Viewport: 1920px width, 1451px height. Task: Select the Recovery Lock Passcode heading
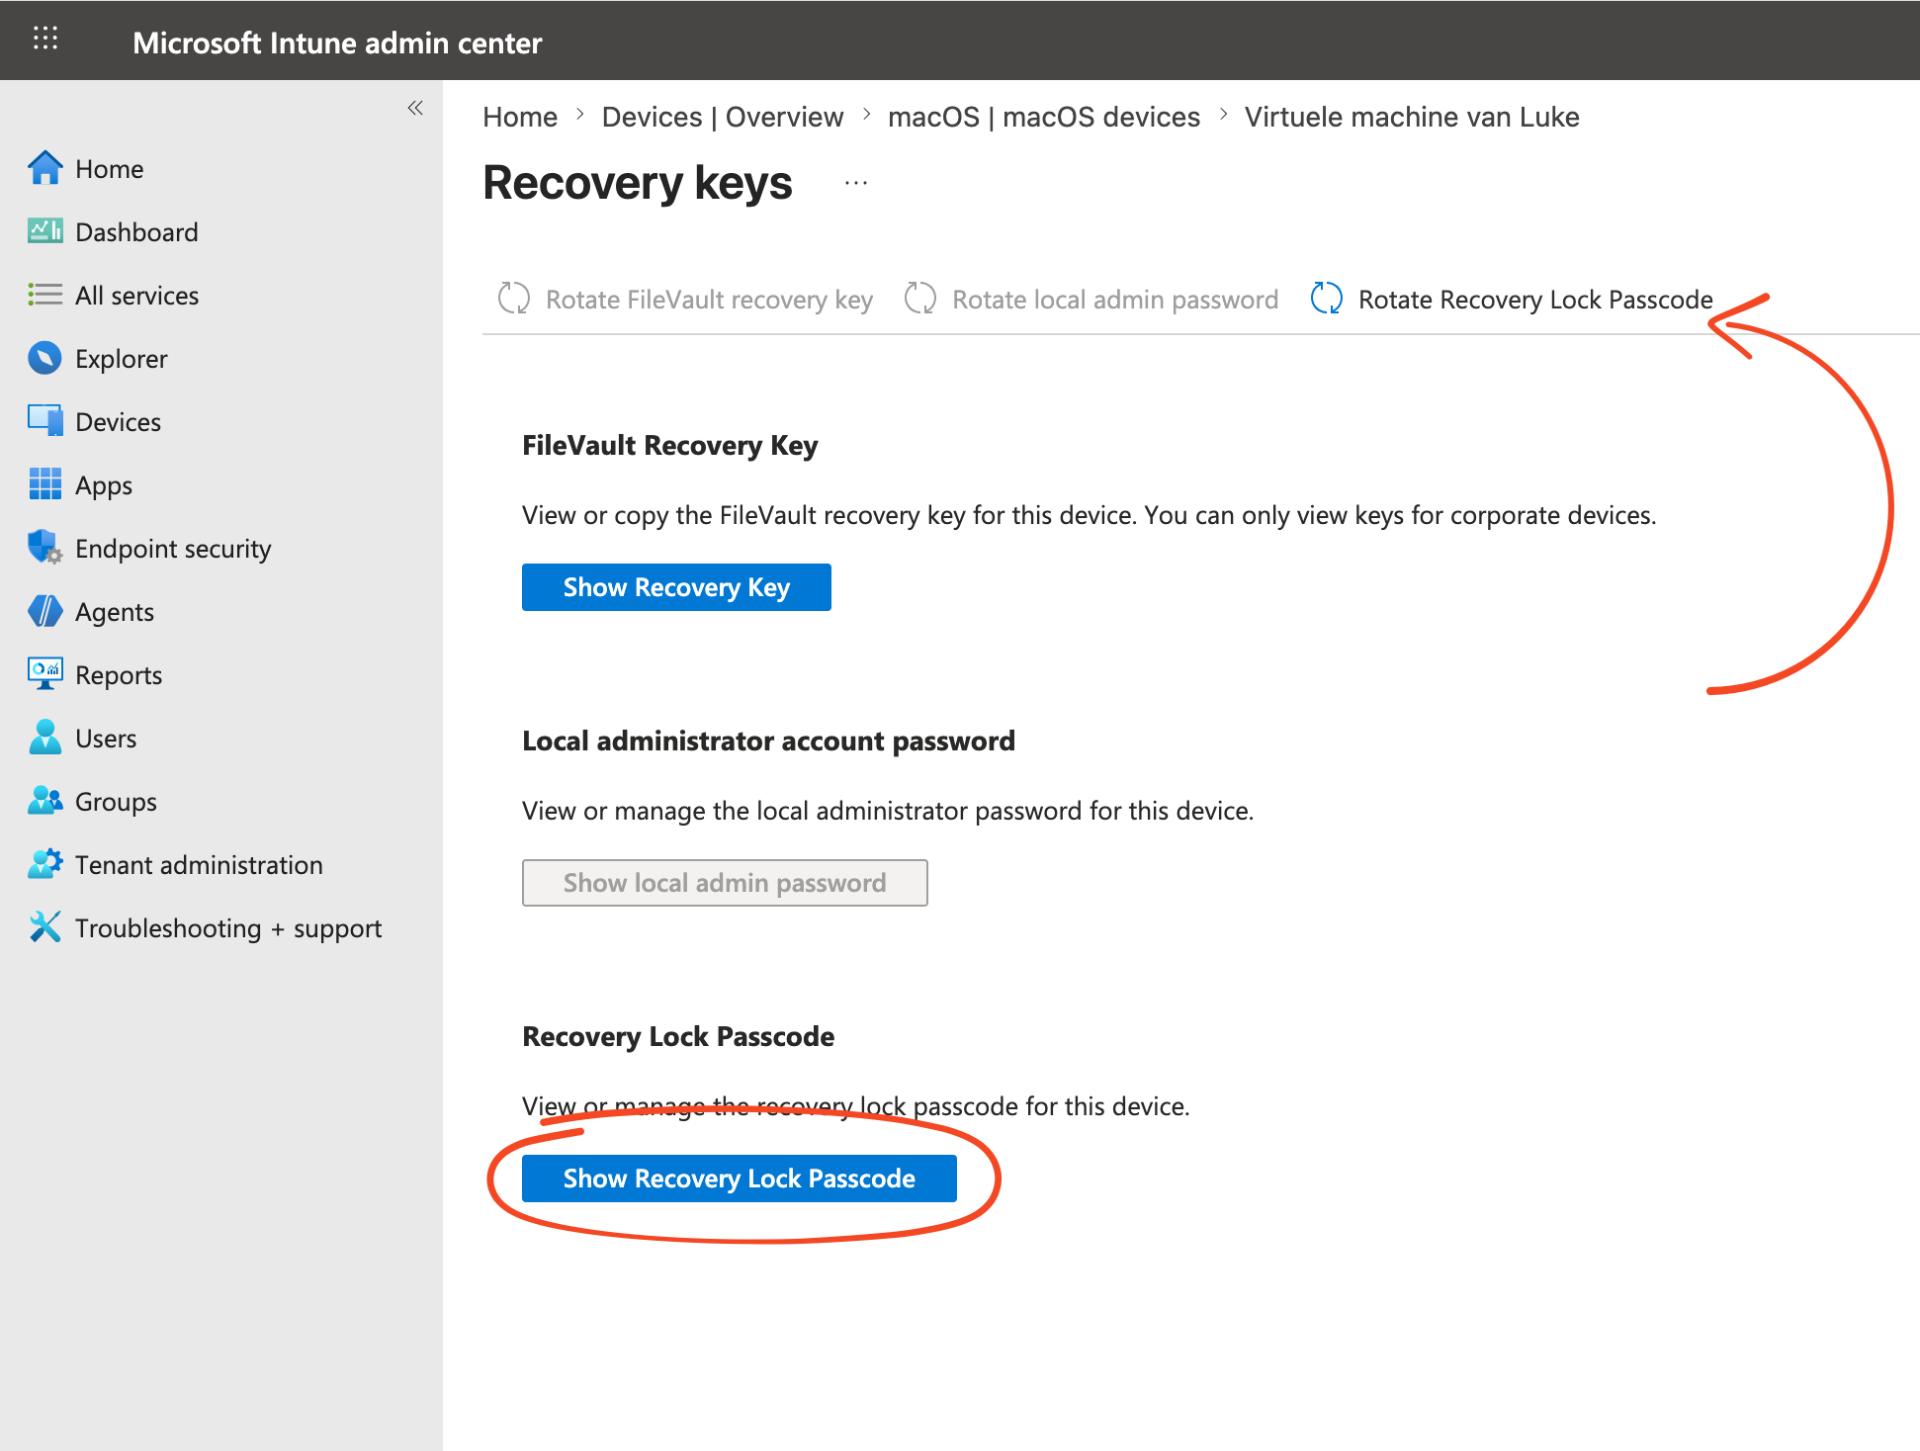pos(678,1037)
